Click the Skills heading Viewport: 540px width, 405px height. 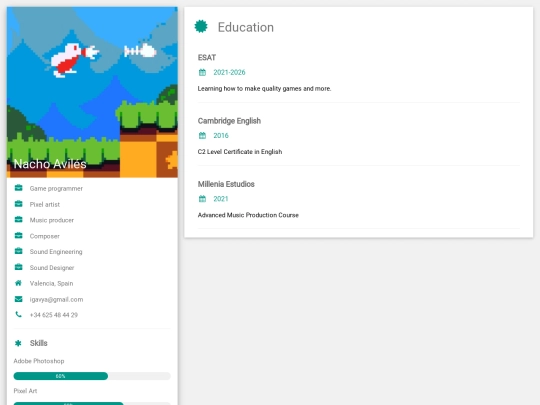tap(39, 343)
